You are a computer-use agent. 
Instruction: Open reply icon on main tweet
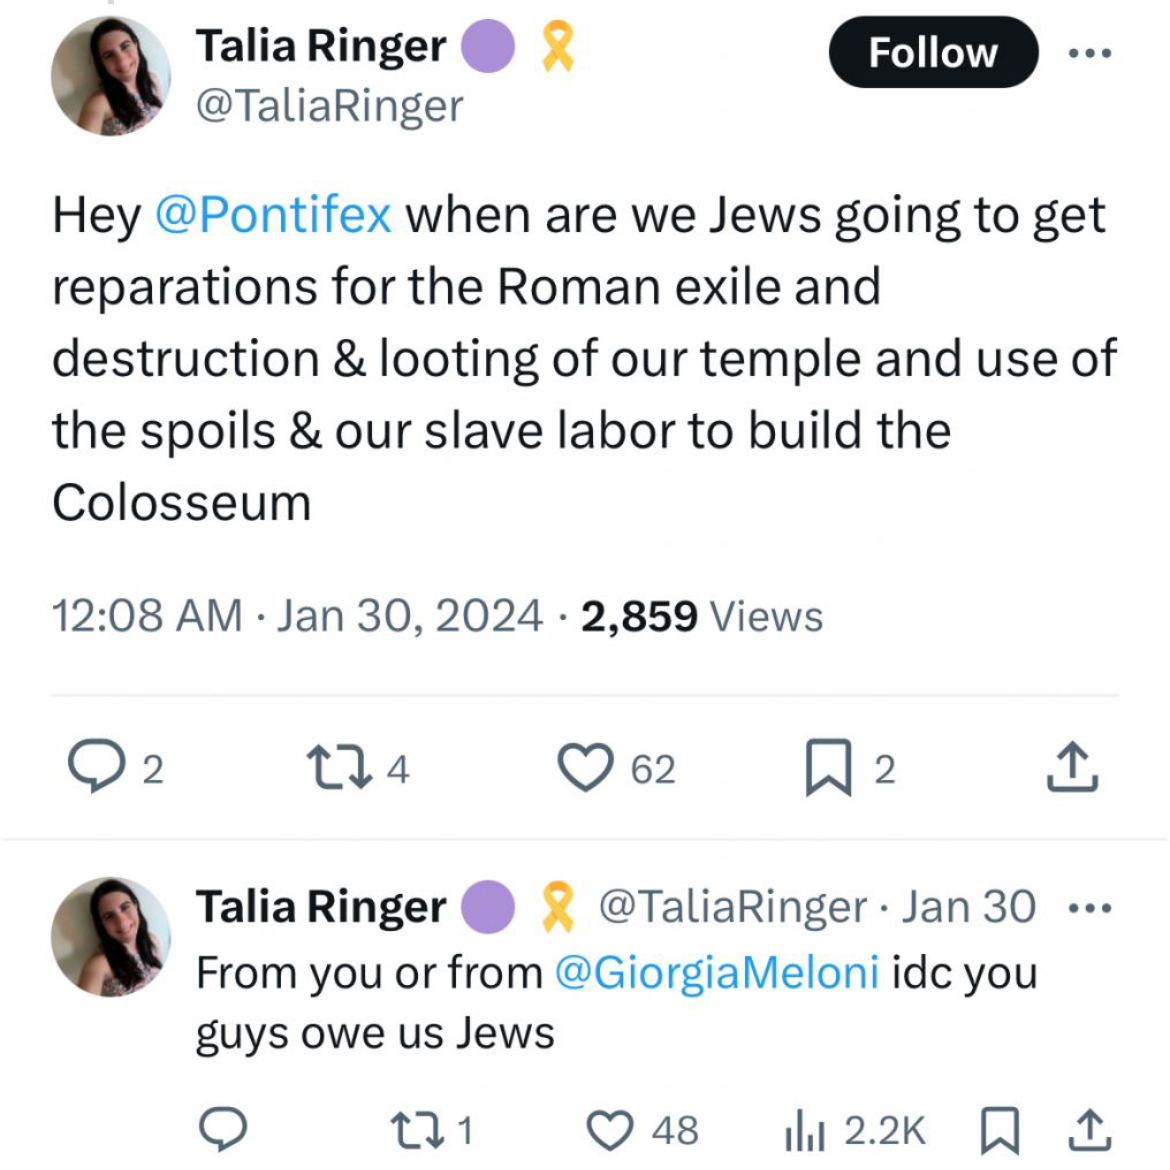(96, 766)
